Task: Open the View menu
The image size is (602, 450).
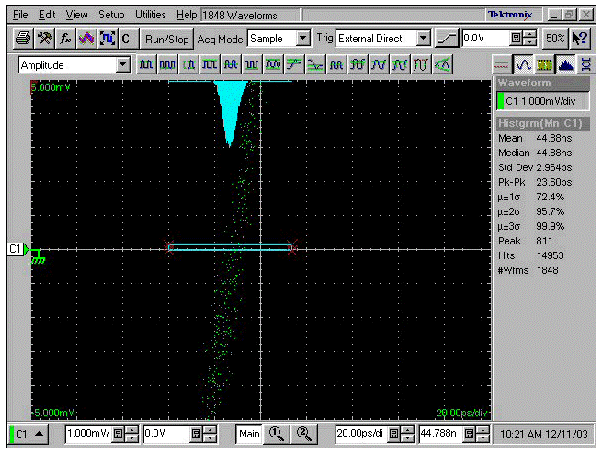Action: tap(76, 15)
